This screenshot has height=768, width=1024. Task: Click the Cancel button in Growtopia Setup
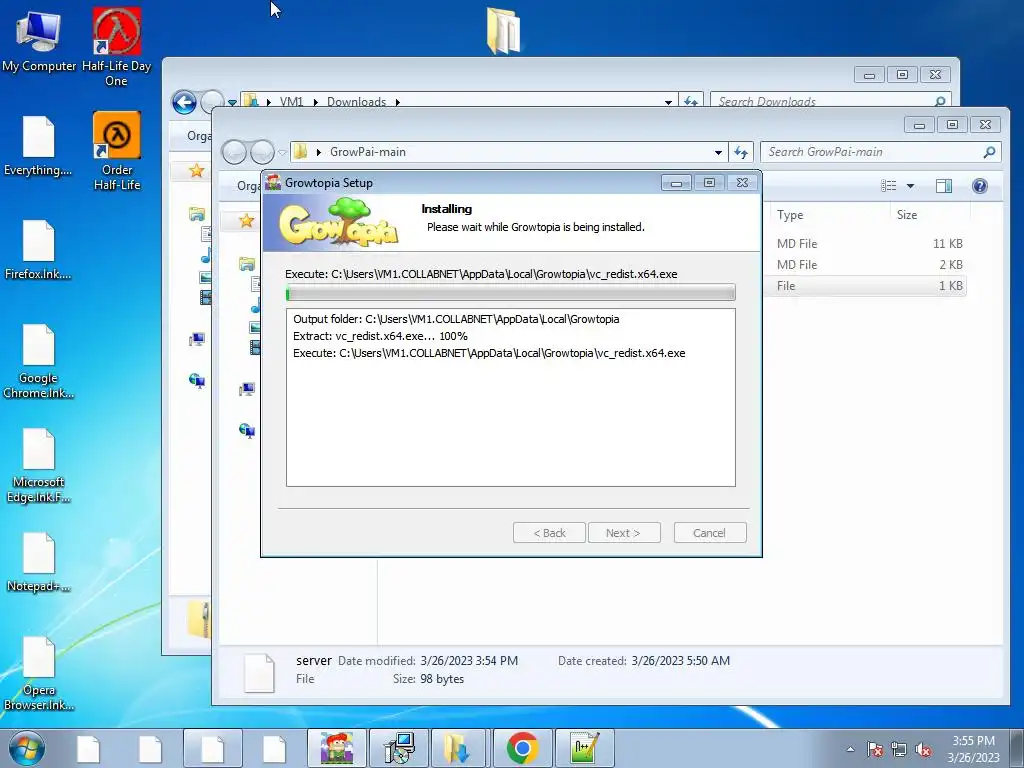709,533
